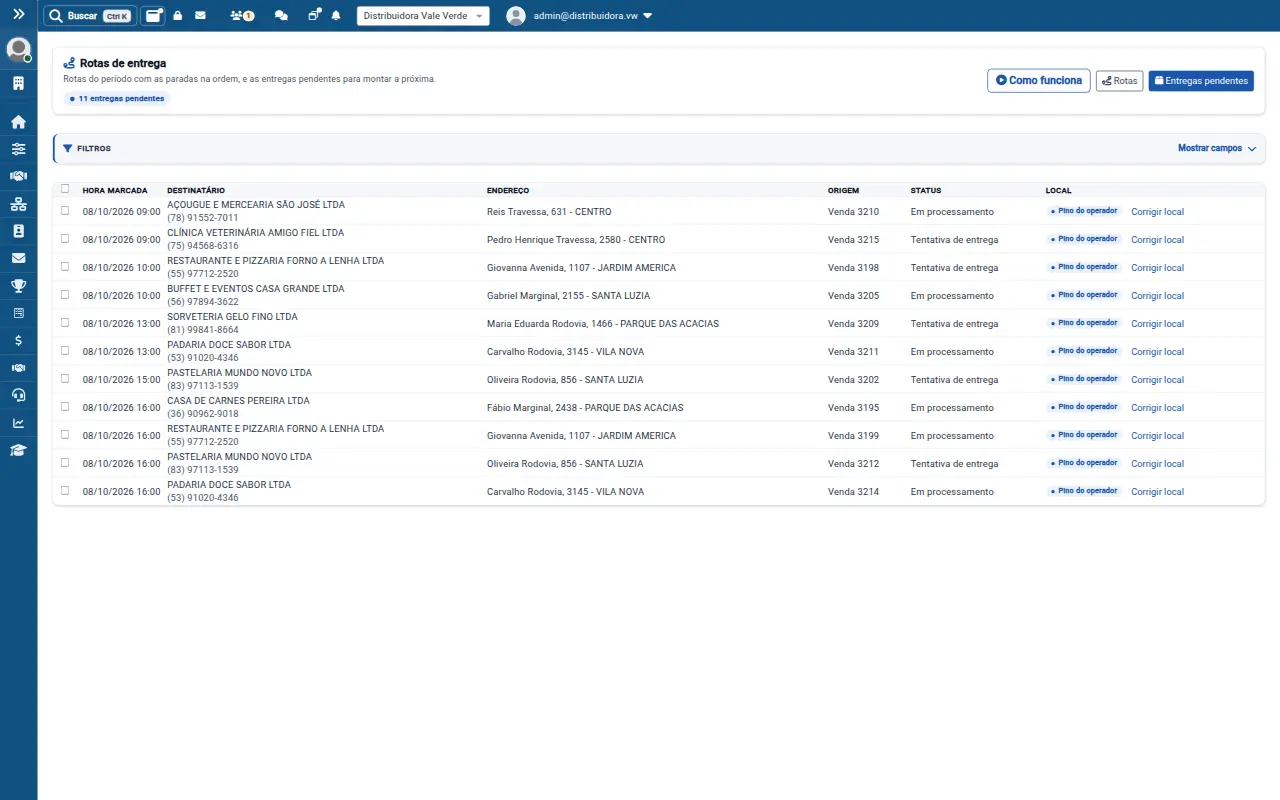Switch to the Entregas pendentes view
Image resolution: width=1280 pixels, height=800 pixels.
point(1201,81)
